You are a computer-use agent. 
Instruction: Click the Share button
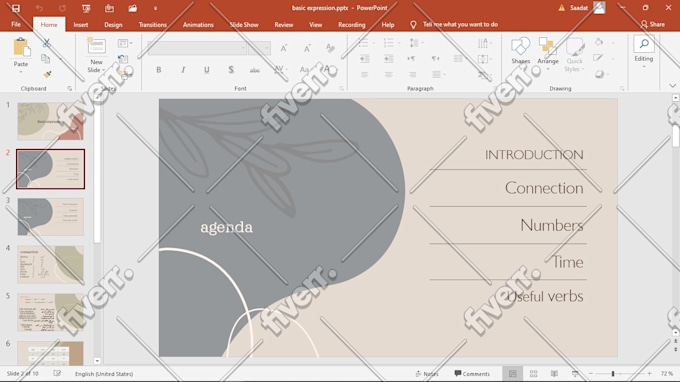pos(653,24)
